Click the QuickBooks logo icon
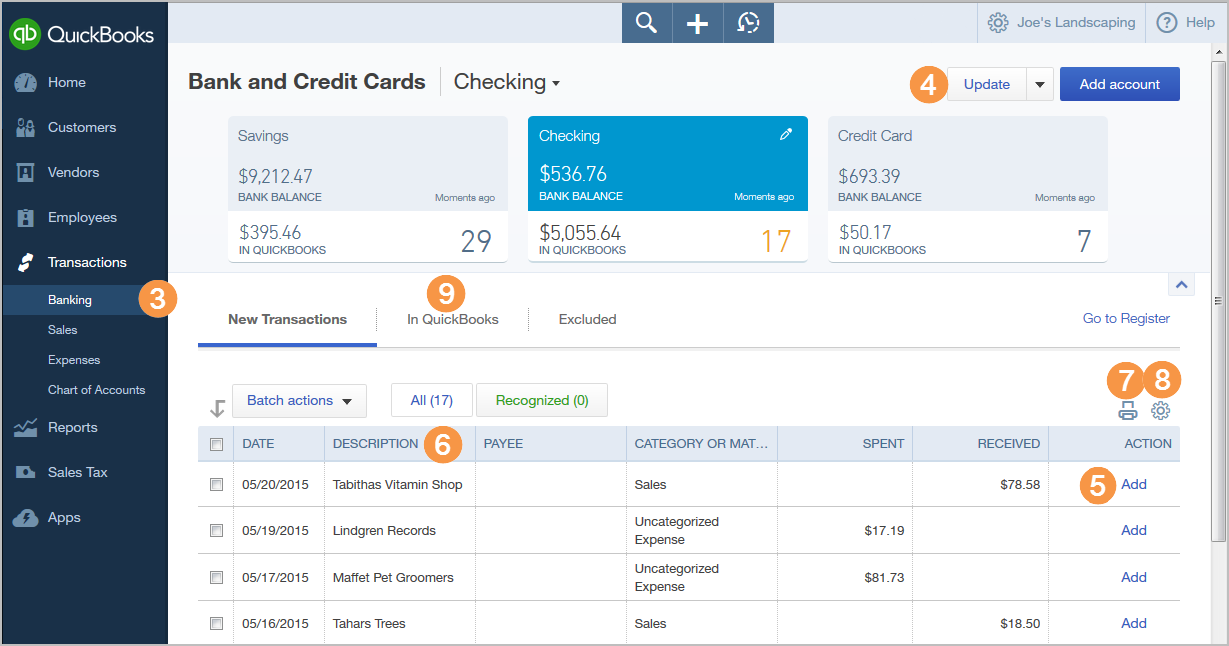Screen dimensions: 1229x646 pyautogui.click(x=25, y=34)
